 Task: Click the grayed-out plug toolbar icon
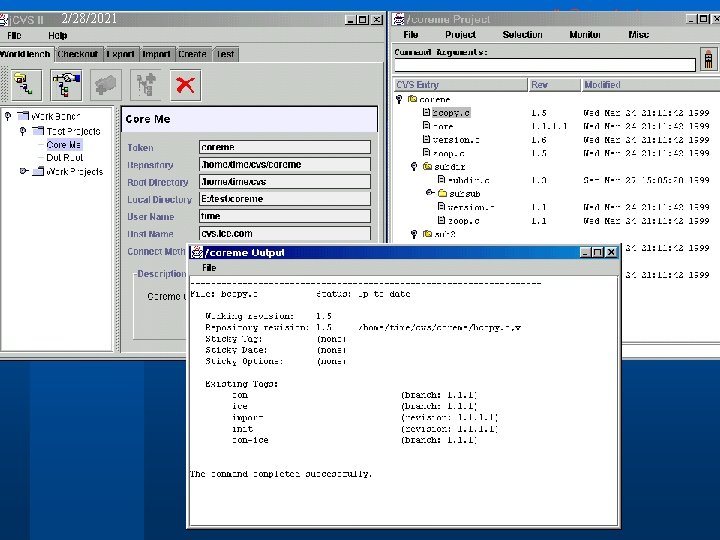106,85
